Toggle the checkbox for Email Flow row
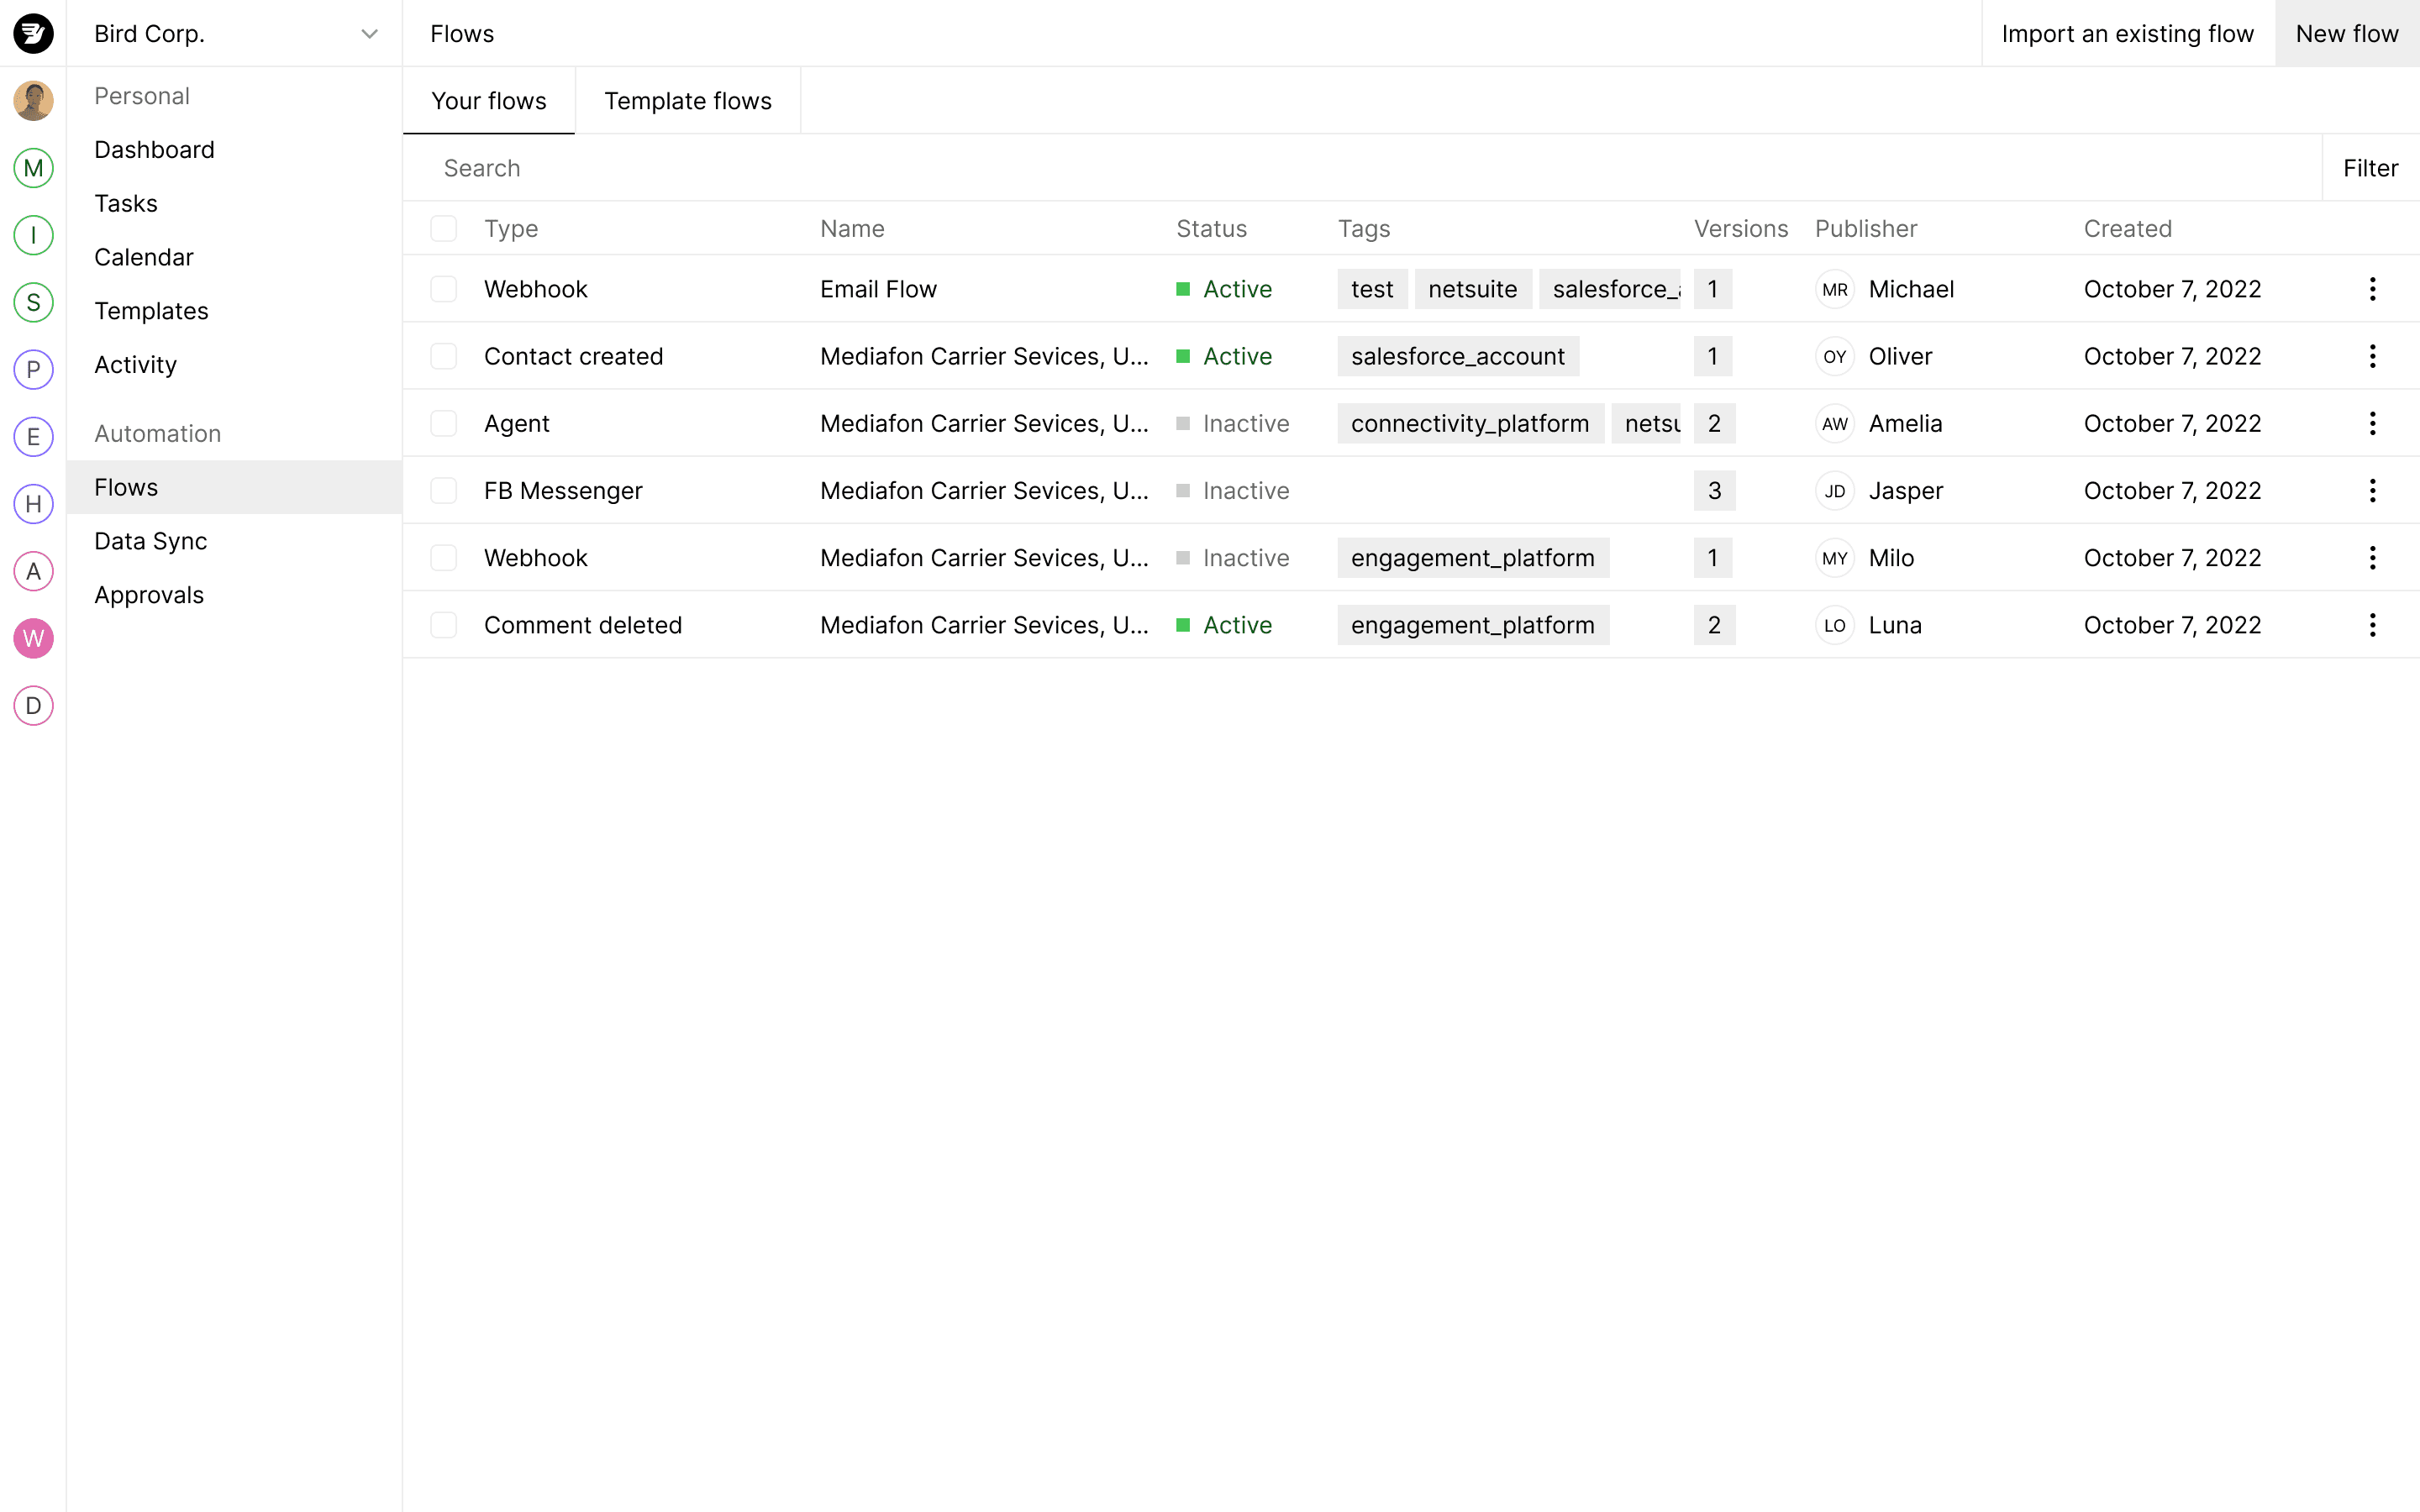This screenshot has height=1512, width=2420. click(x=443, y=289)
